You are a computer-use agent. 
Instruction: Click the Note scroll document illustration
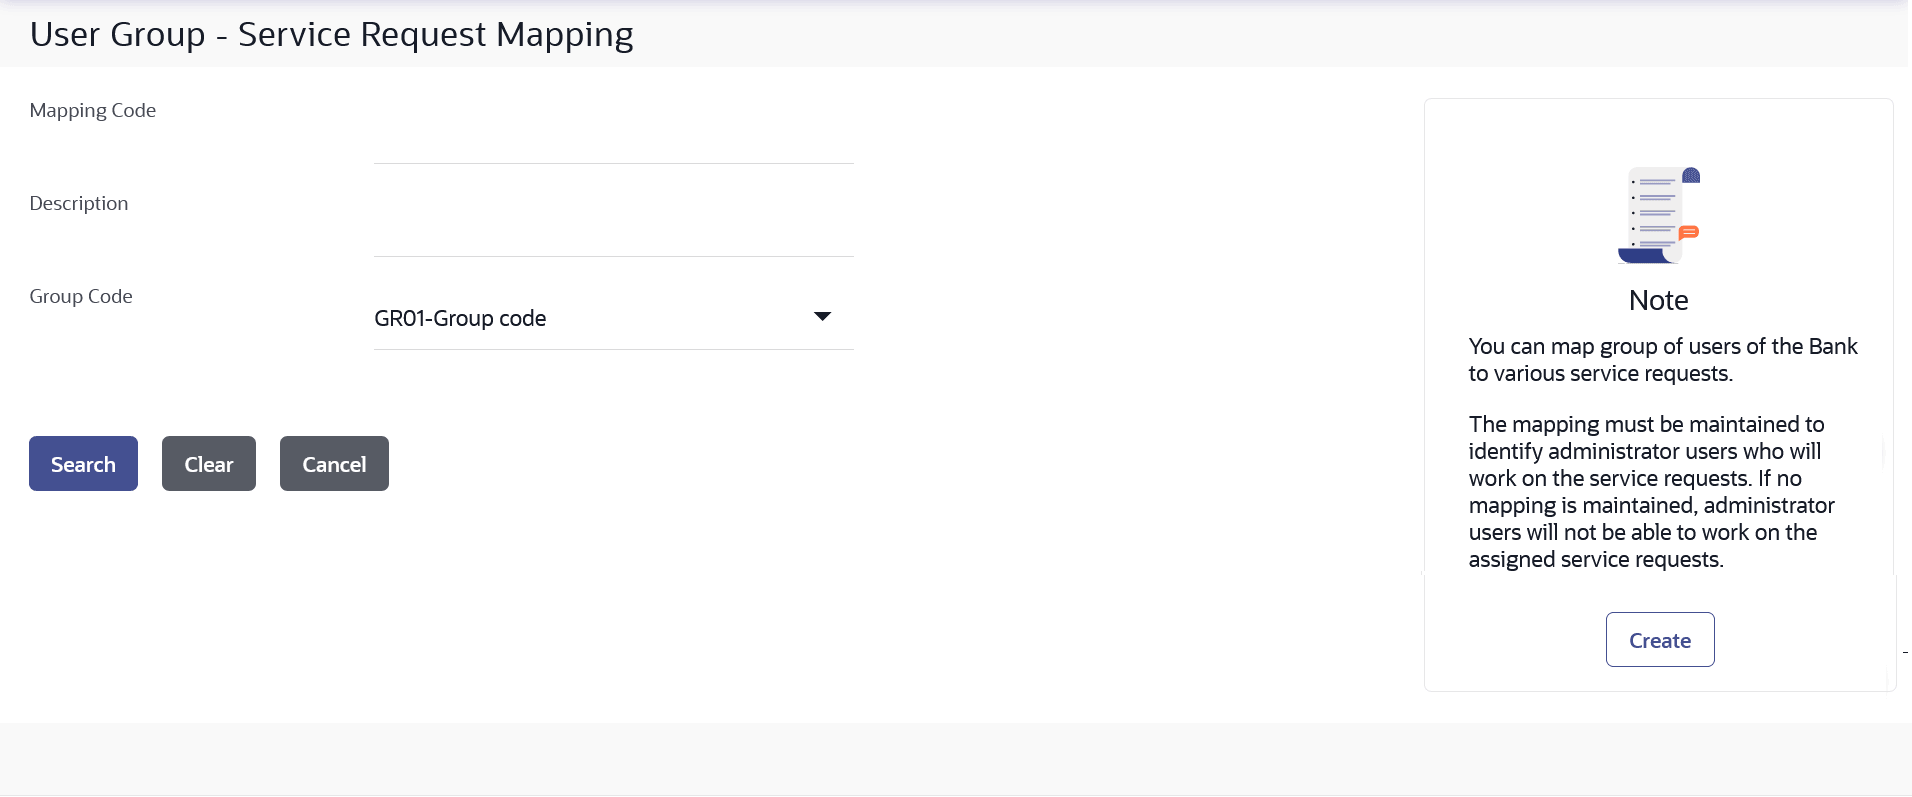[1659, 215]
